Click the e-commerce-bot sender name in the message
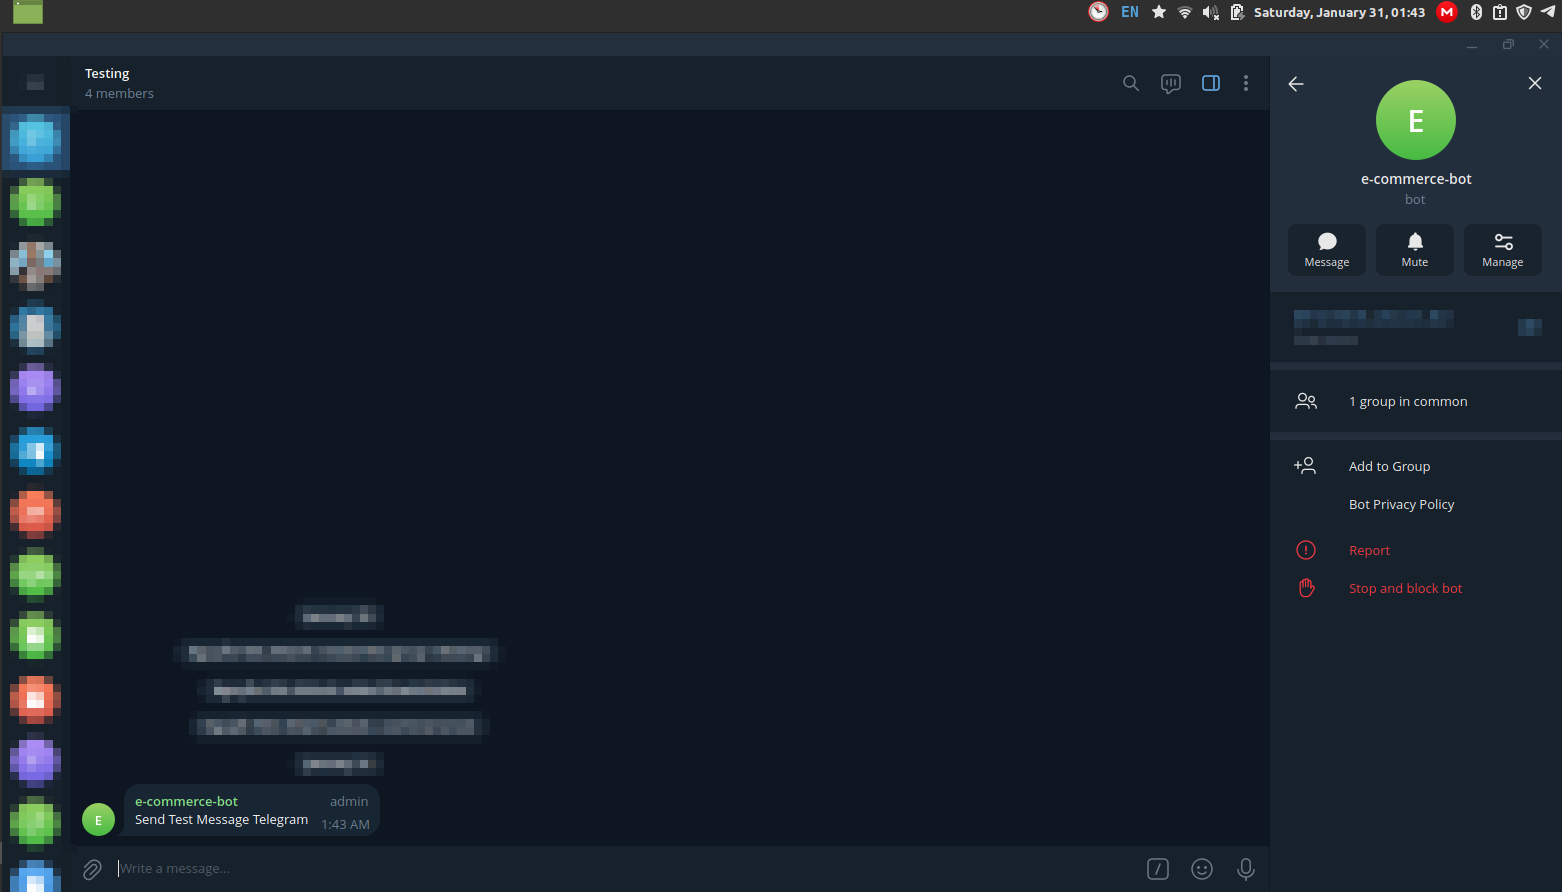1562x892 pixels. (186, 801)
